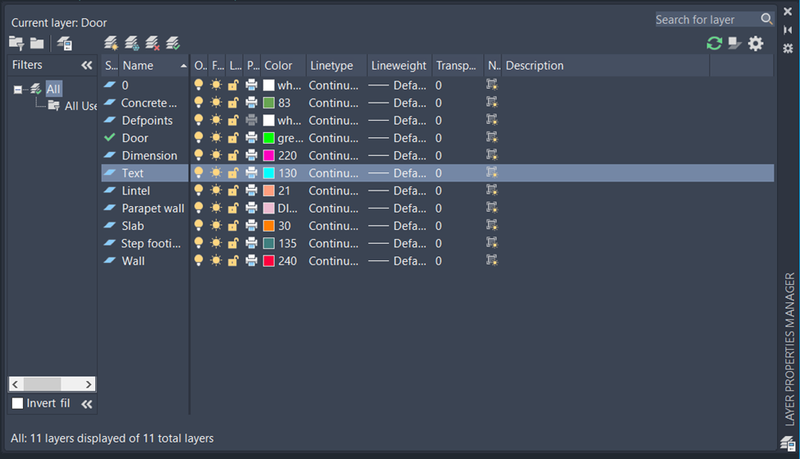The height and width of the screenshot is (459, 800).
Task: Click the New Group Filter icon
Action: tap(37, 43)
